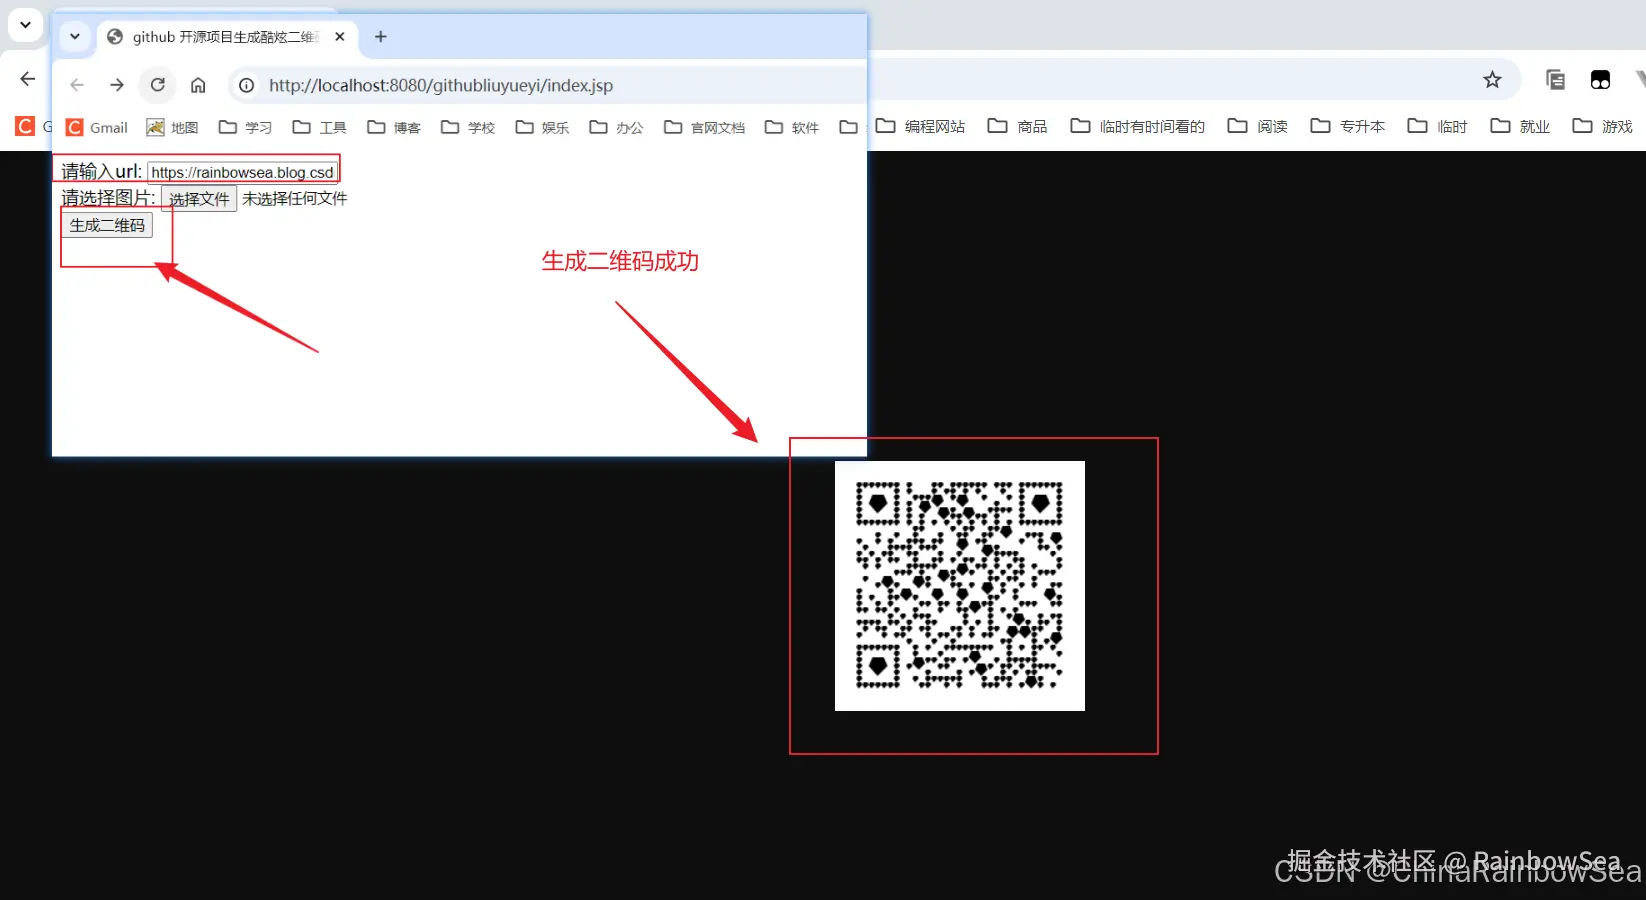This screenshot has height=900, width=1646.
Task: Open the 办公 bookmark folder
Action: point(616,127)
